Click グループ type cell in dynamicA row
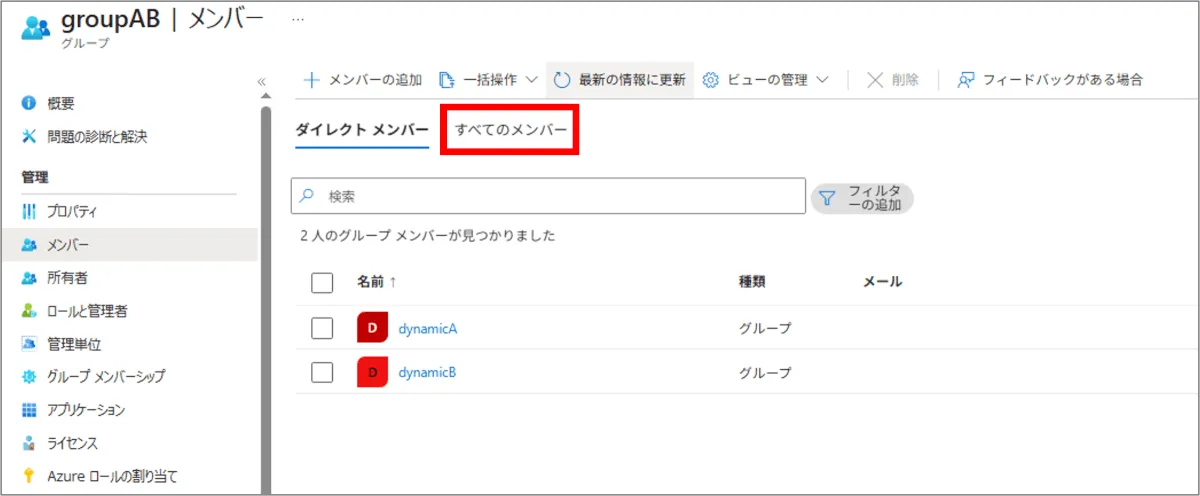The width and height of the screenshot is (1200, 496). (765, 328)
